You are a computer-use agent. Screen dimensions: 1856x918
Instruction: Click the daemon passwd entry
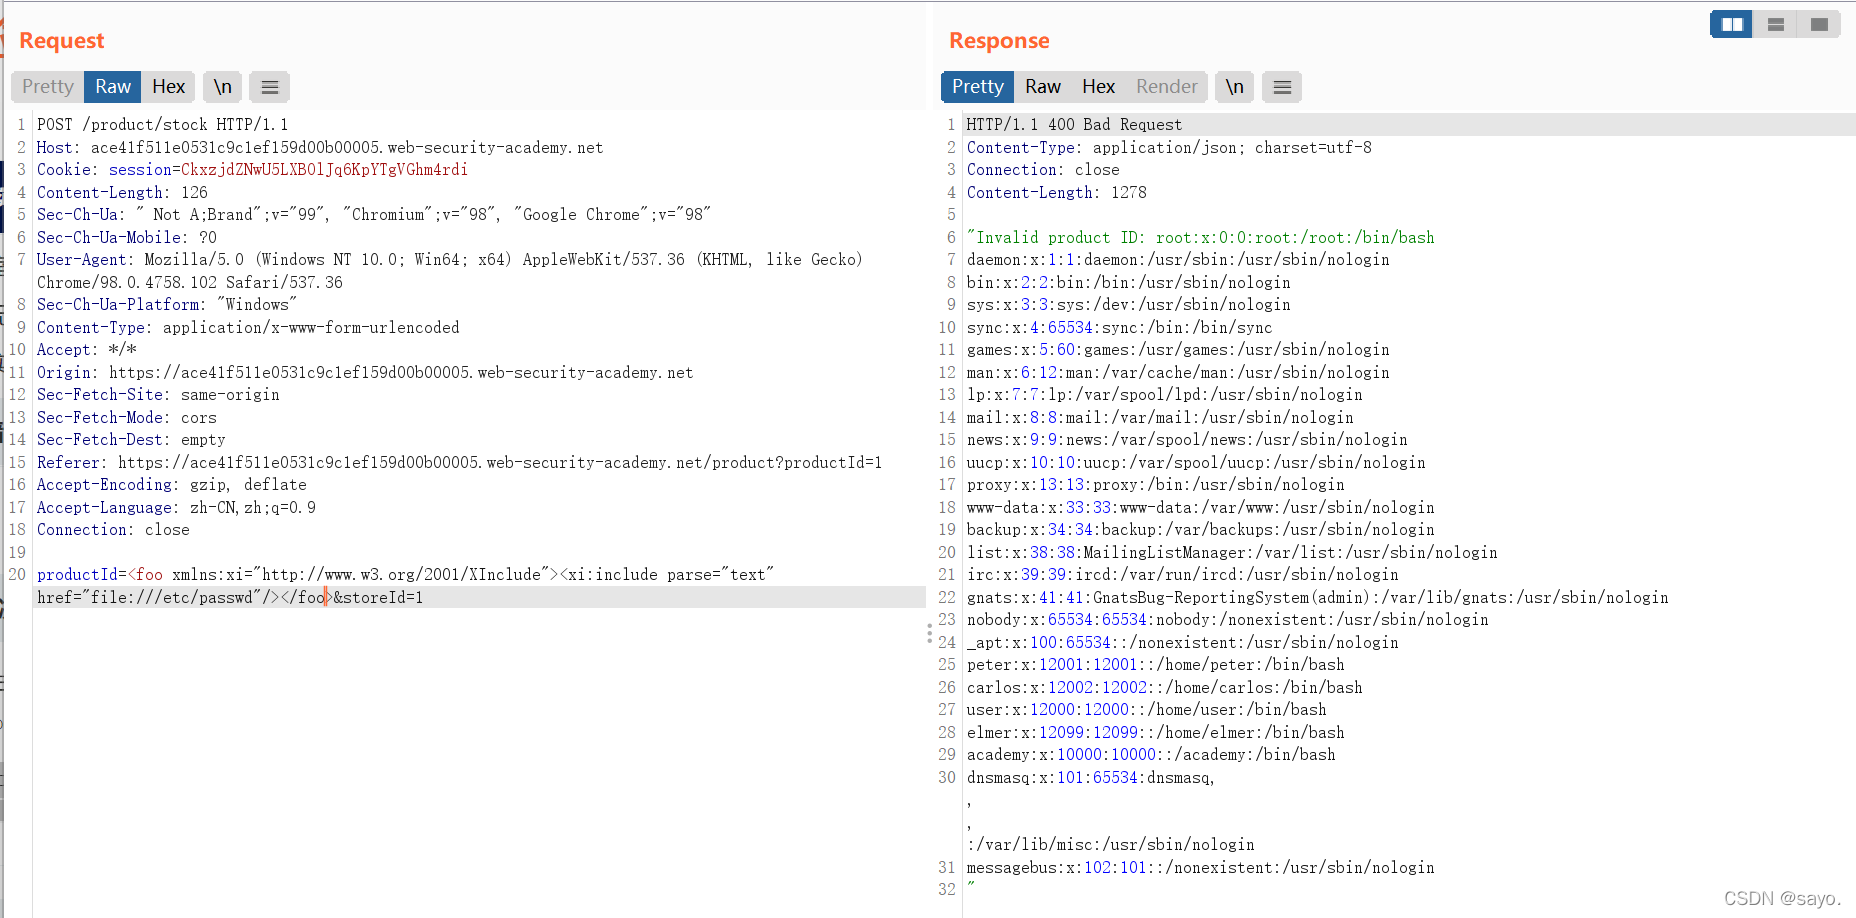coord(1178,260)
